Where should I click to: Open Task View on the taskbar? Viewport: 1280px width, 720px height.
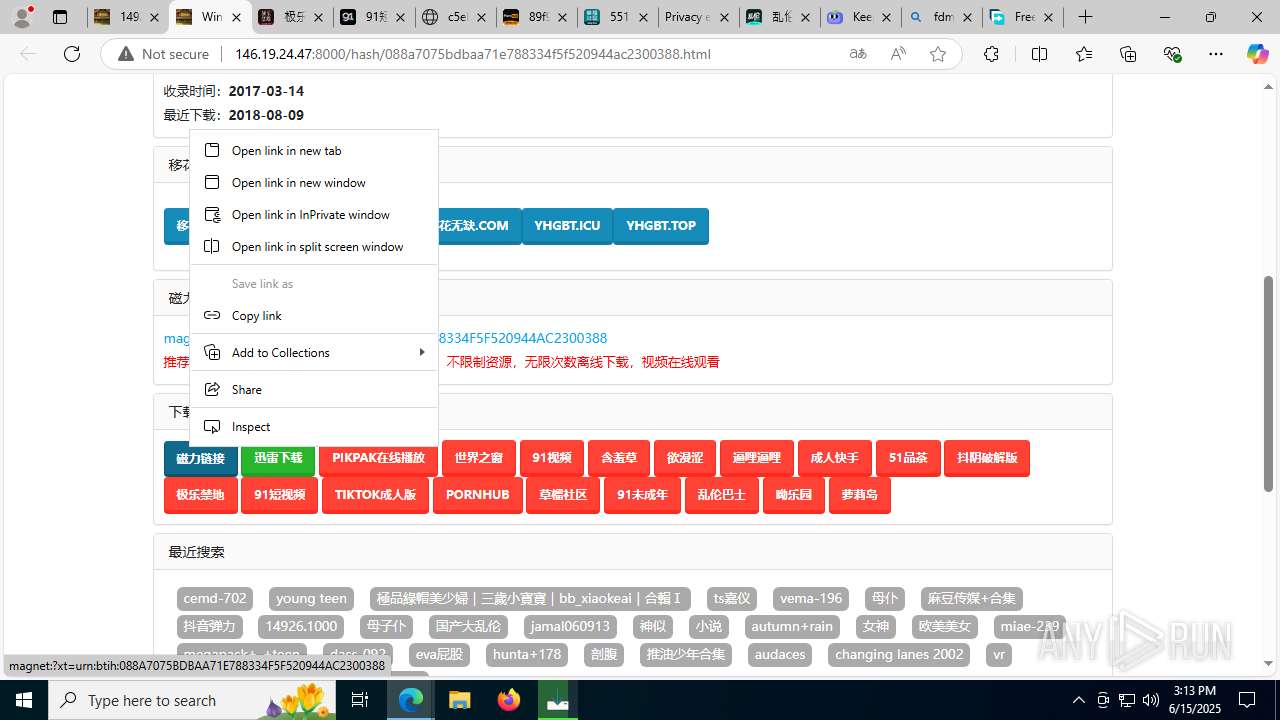pos(361,700)
